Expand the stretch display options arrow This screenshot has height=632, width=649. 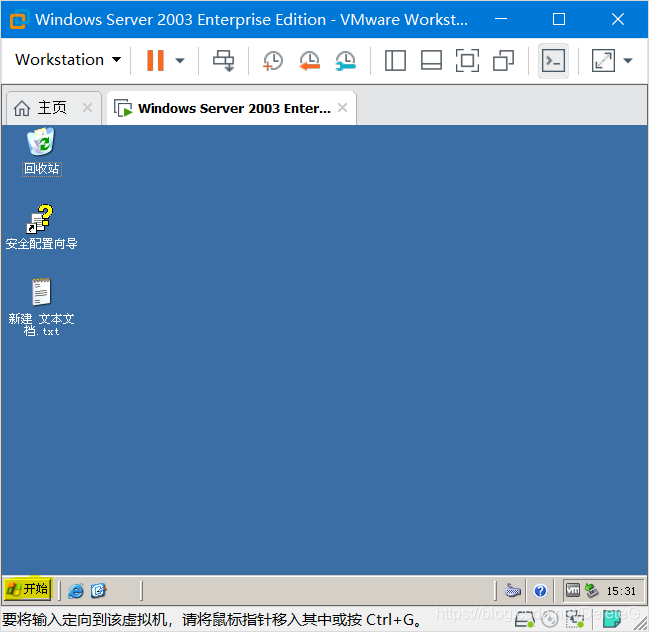pyautogui.click(x=628, y=60)
